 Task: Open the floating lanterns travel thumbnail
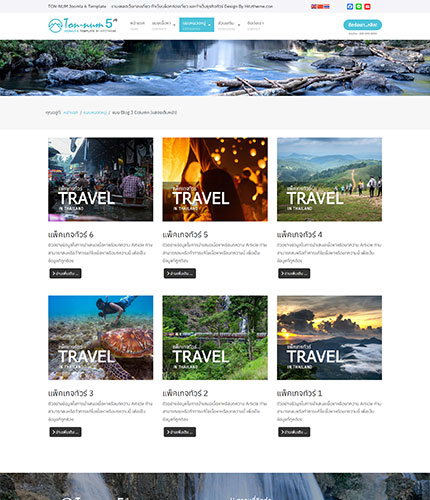[x=215, y=179]
